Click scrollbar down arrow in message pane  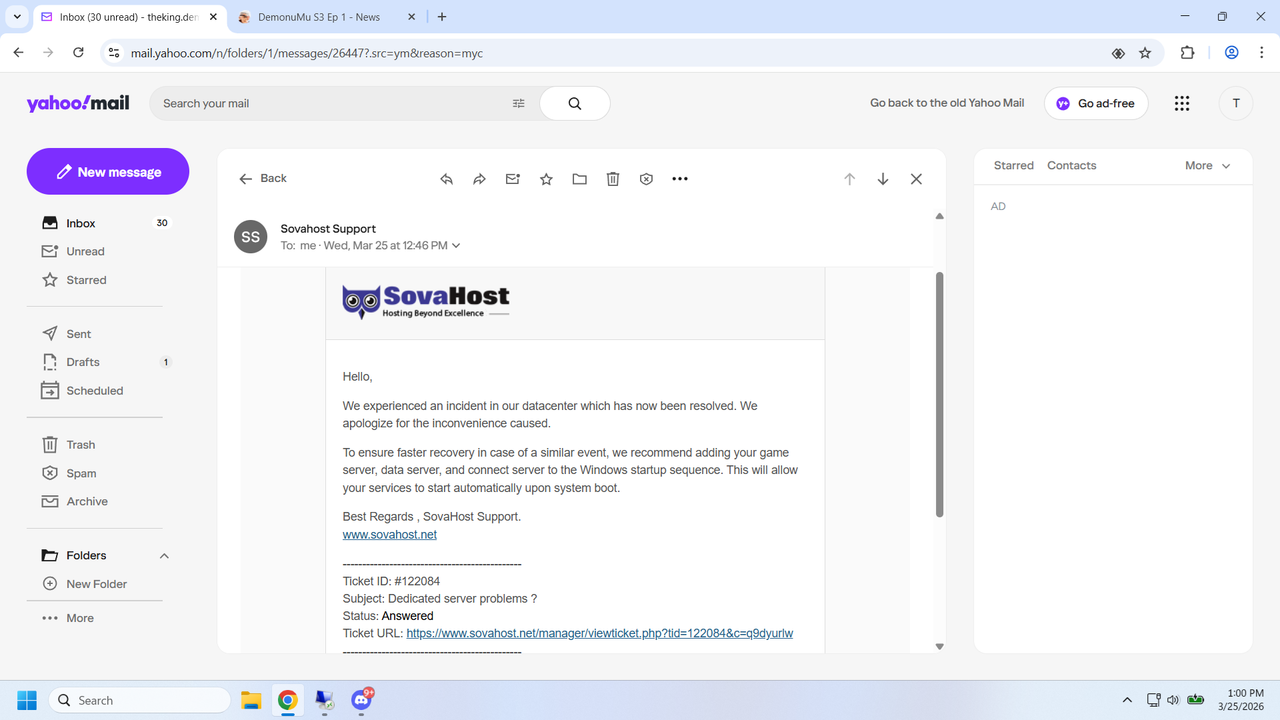pos(939,646)
